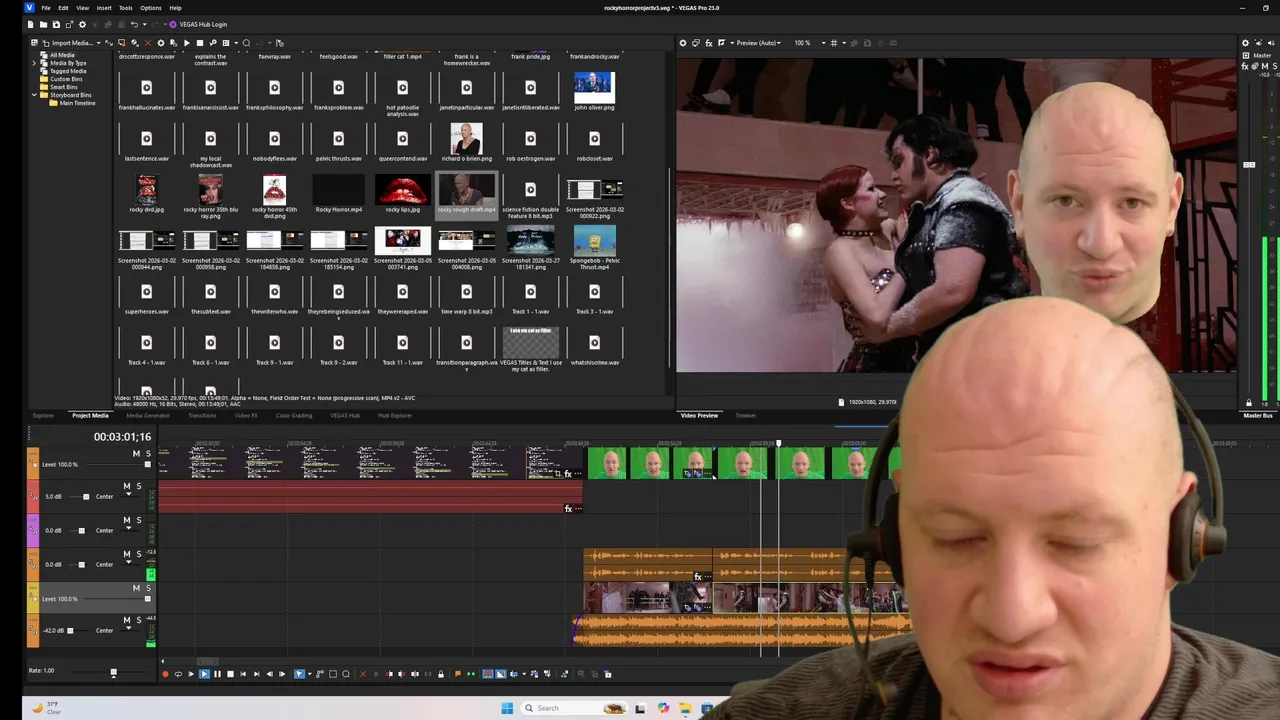Open the File menu
The image size is (1280, 720).
pos(46,8)
